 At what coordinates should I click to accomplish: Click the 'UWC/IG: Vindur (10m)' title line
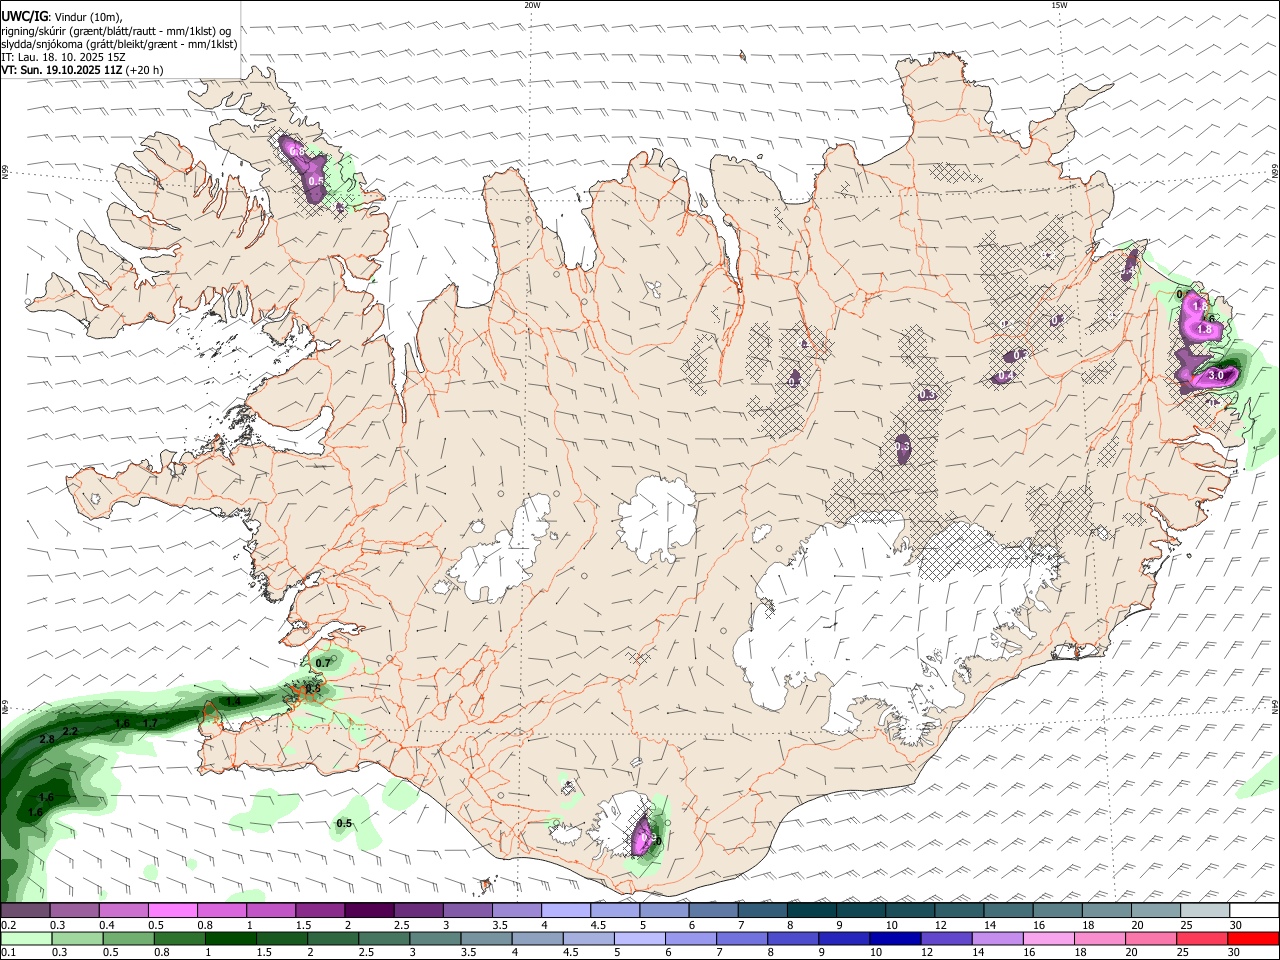(62, 17)
